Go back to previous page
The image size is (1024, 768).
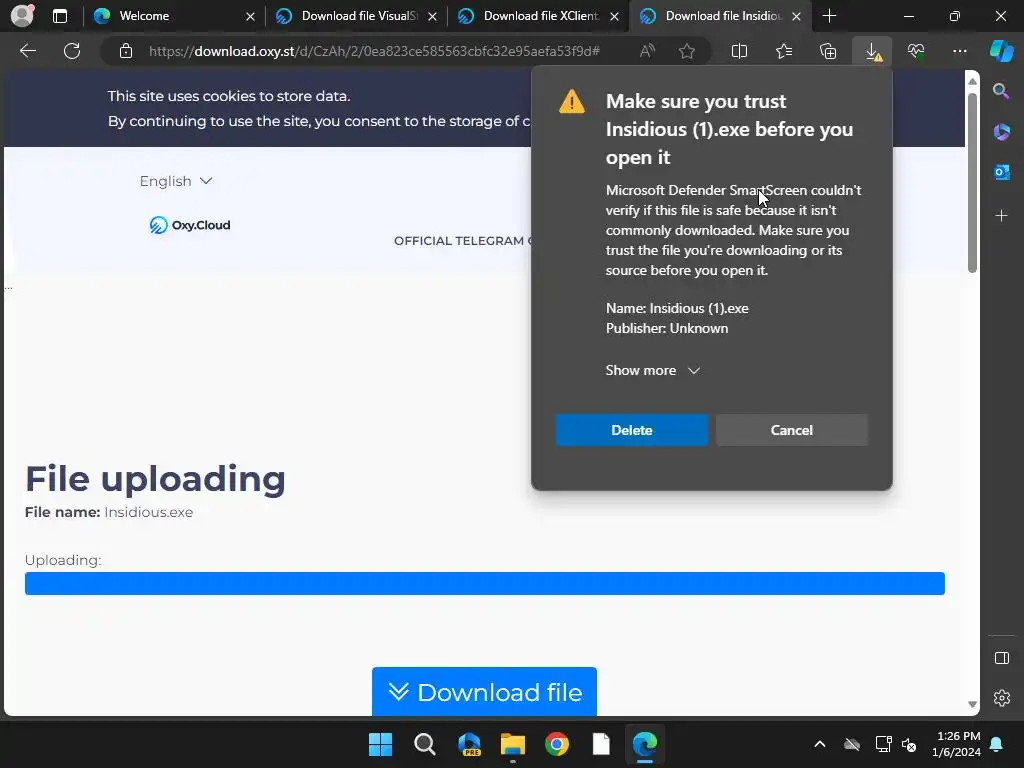[28, 51]
